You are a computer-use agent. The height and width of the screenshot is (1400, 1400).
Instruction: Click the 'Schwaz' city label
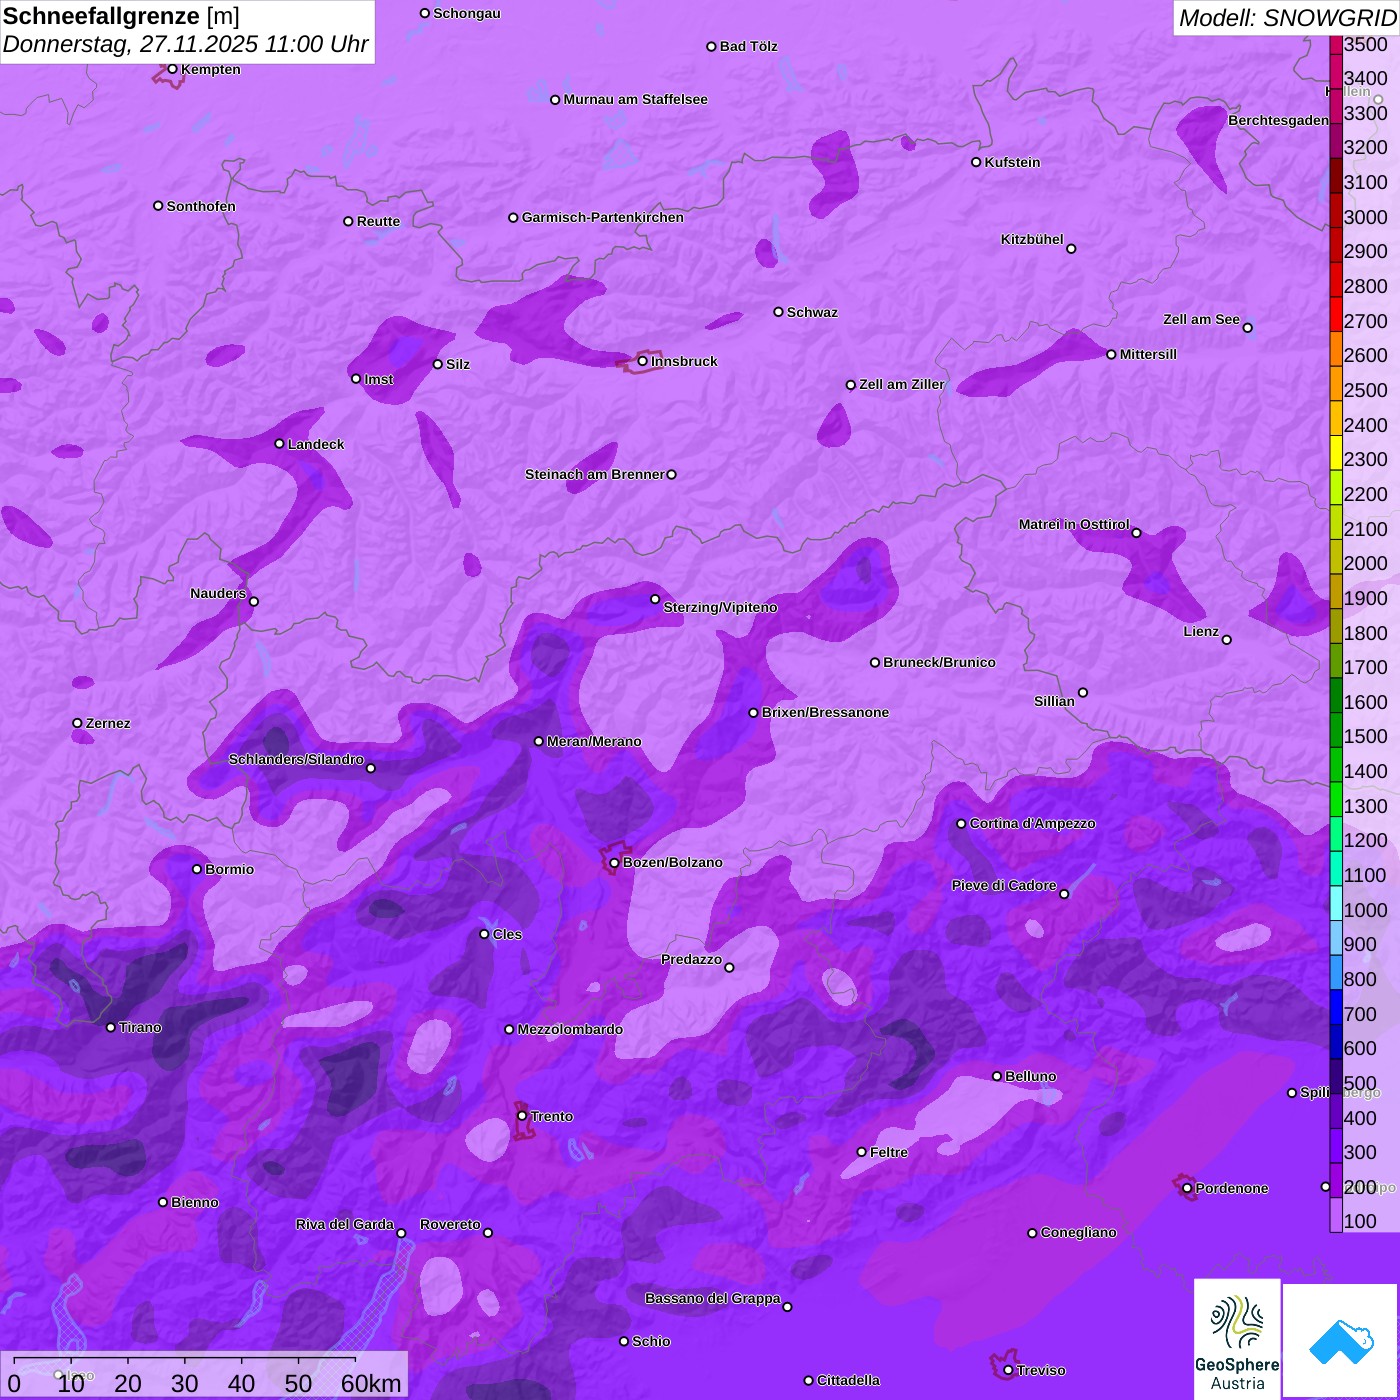[813, 312]
